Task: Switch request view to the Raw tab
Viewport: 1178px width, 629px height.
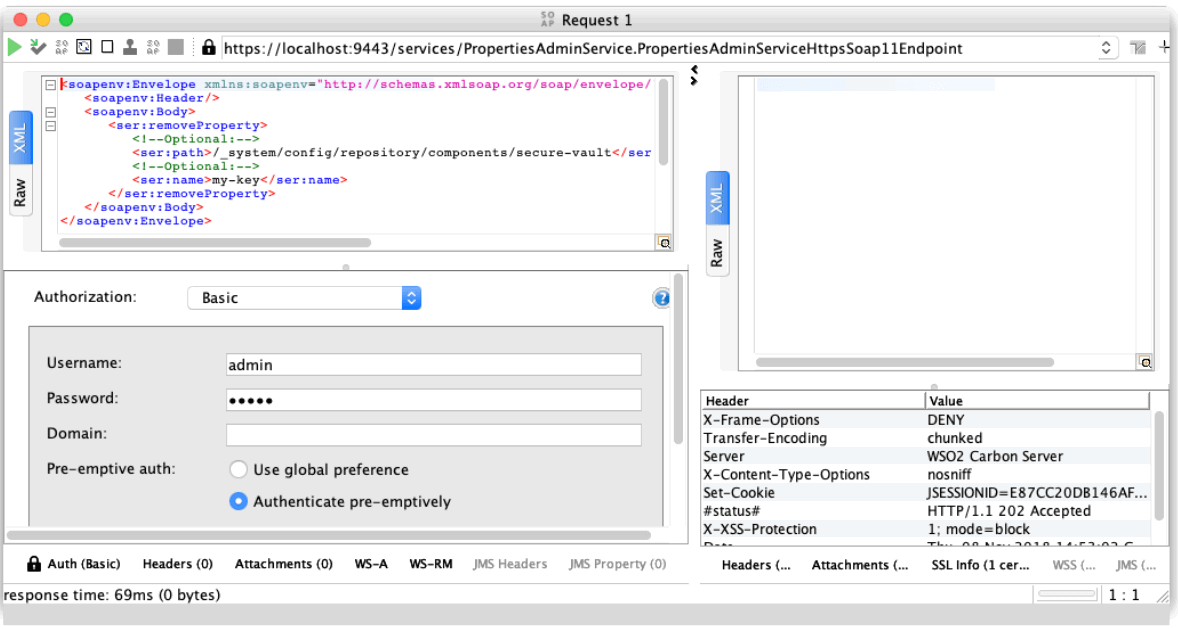Action: (x=21, y=193)
